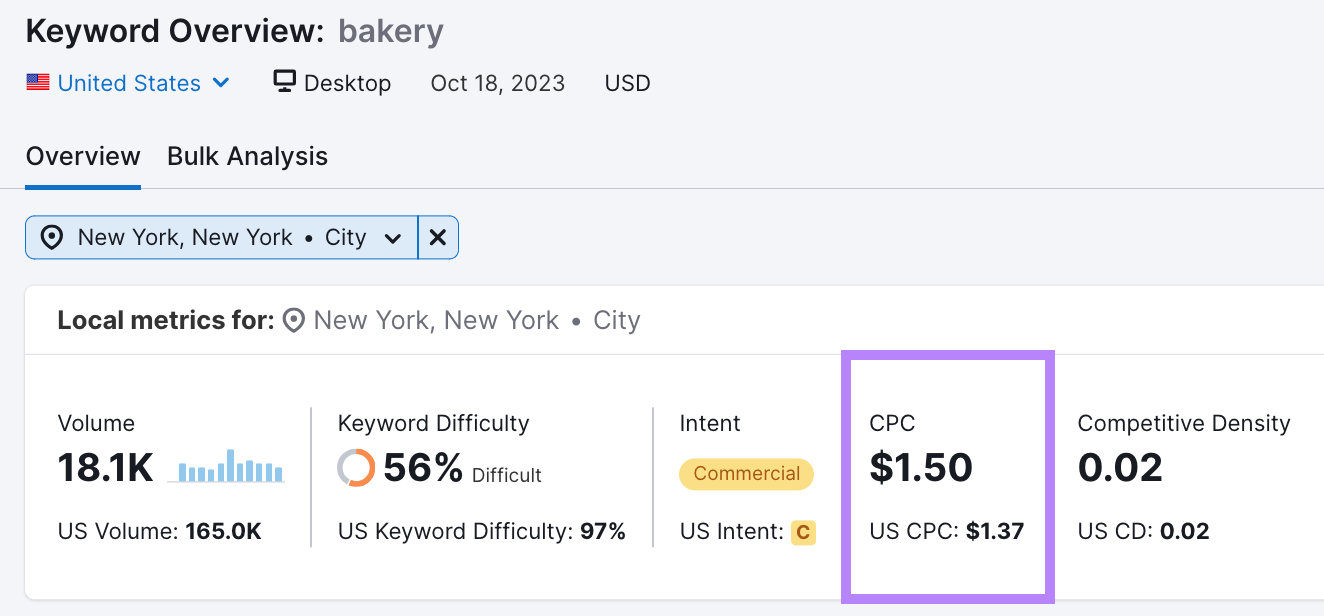Viewport: 1324px width, 616px height.
Task: Click the bakery keyword title
Action: pos(390,32)
